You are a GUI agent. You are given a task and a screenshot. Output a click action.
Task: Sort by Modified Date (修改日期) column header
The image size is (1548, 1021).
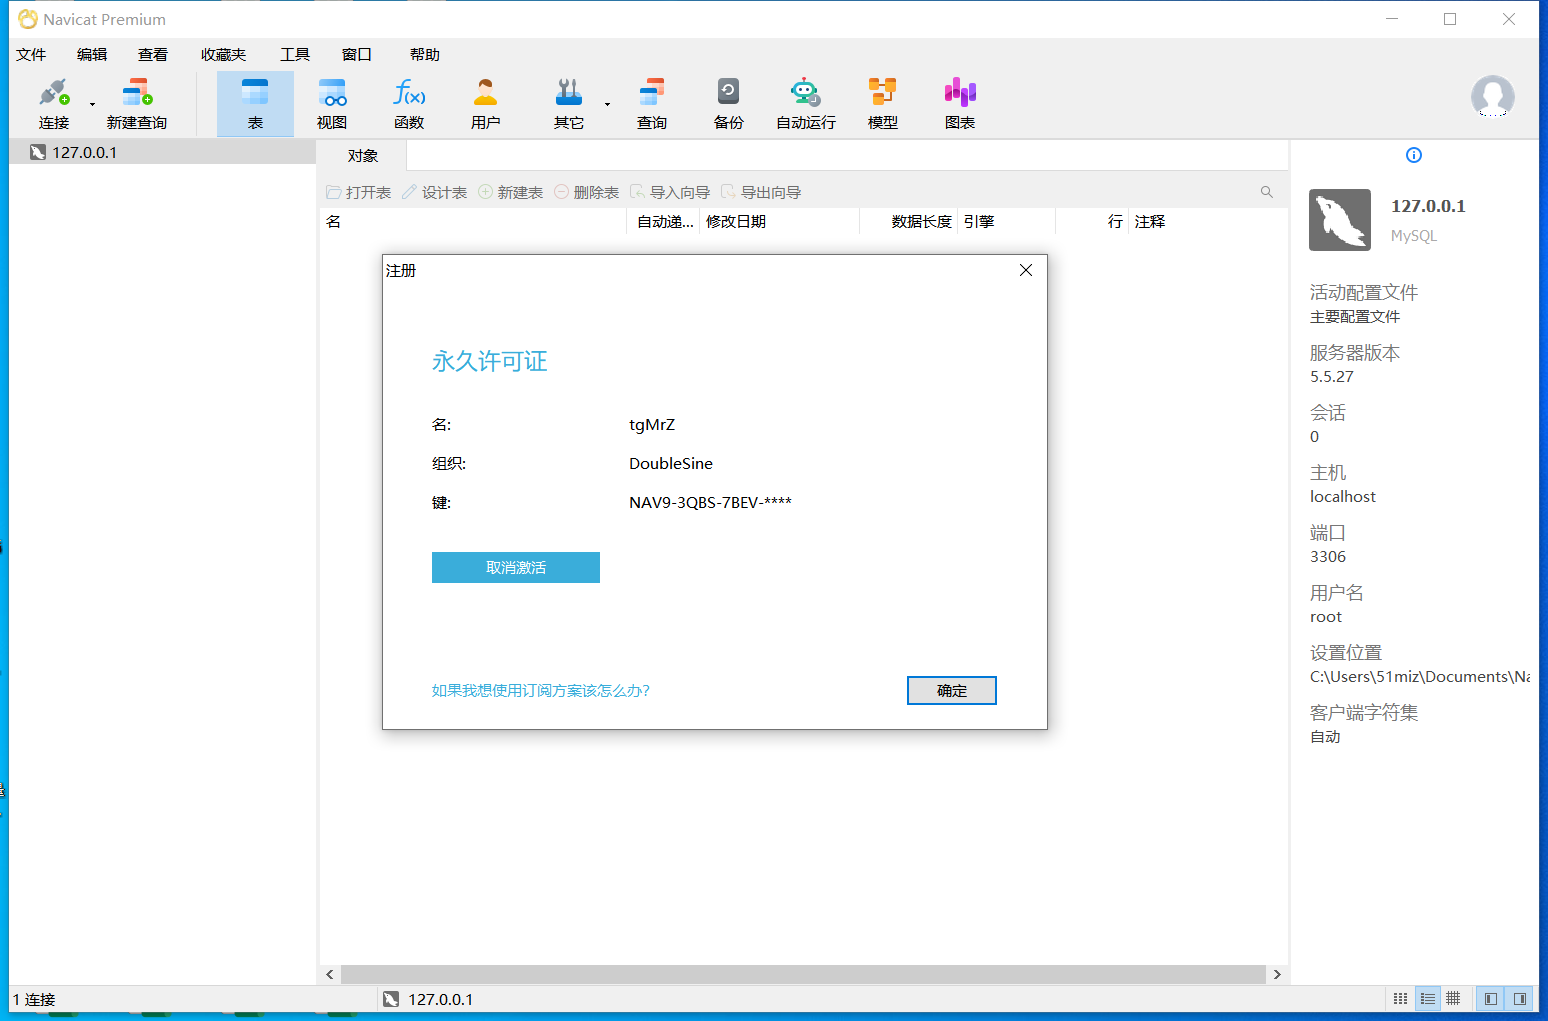779,221
